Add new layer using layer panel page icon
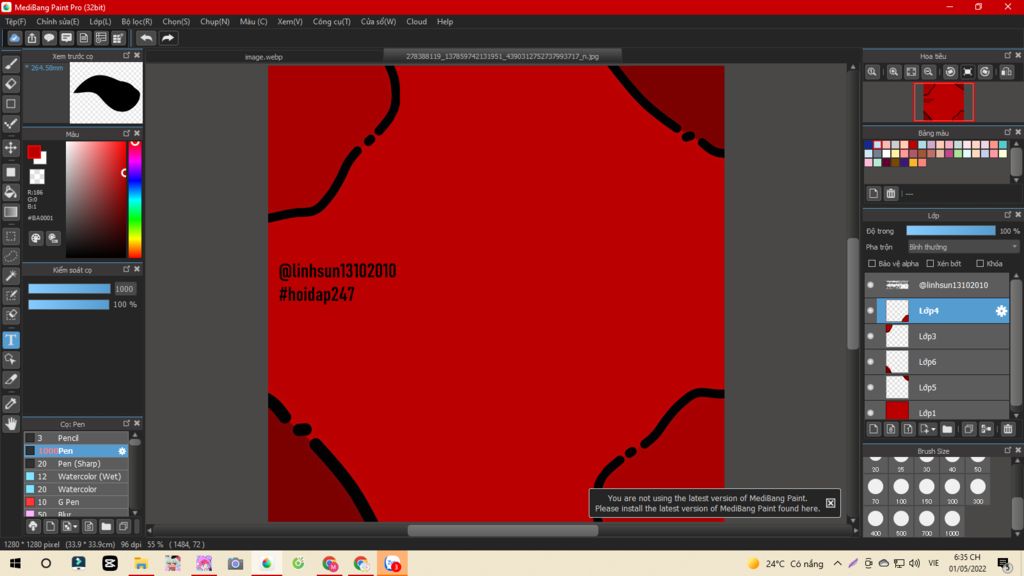Screen dimensions: 1024x576 pos(874,429)
